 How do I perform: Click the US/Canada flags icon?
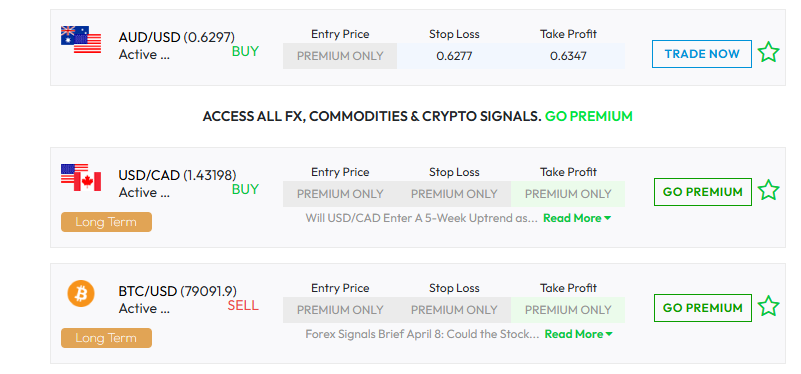tap(81, 177)
